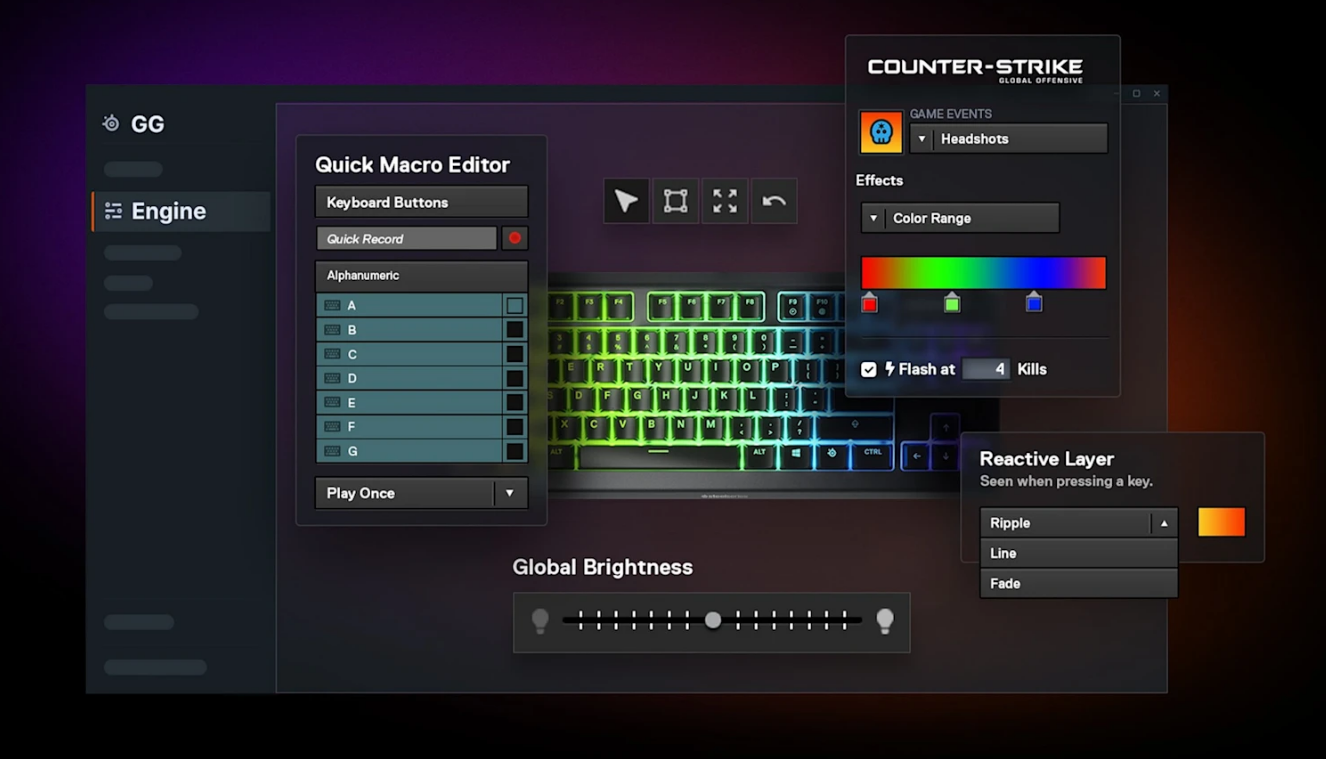
Task: Uncheck the Flash at Kills checkbox
Action: point(869,370)
